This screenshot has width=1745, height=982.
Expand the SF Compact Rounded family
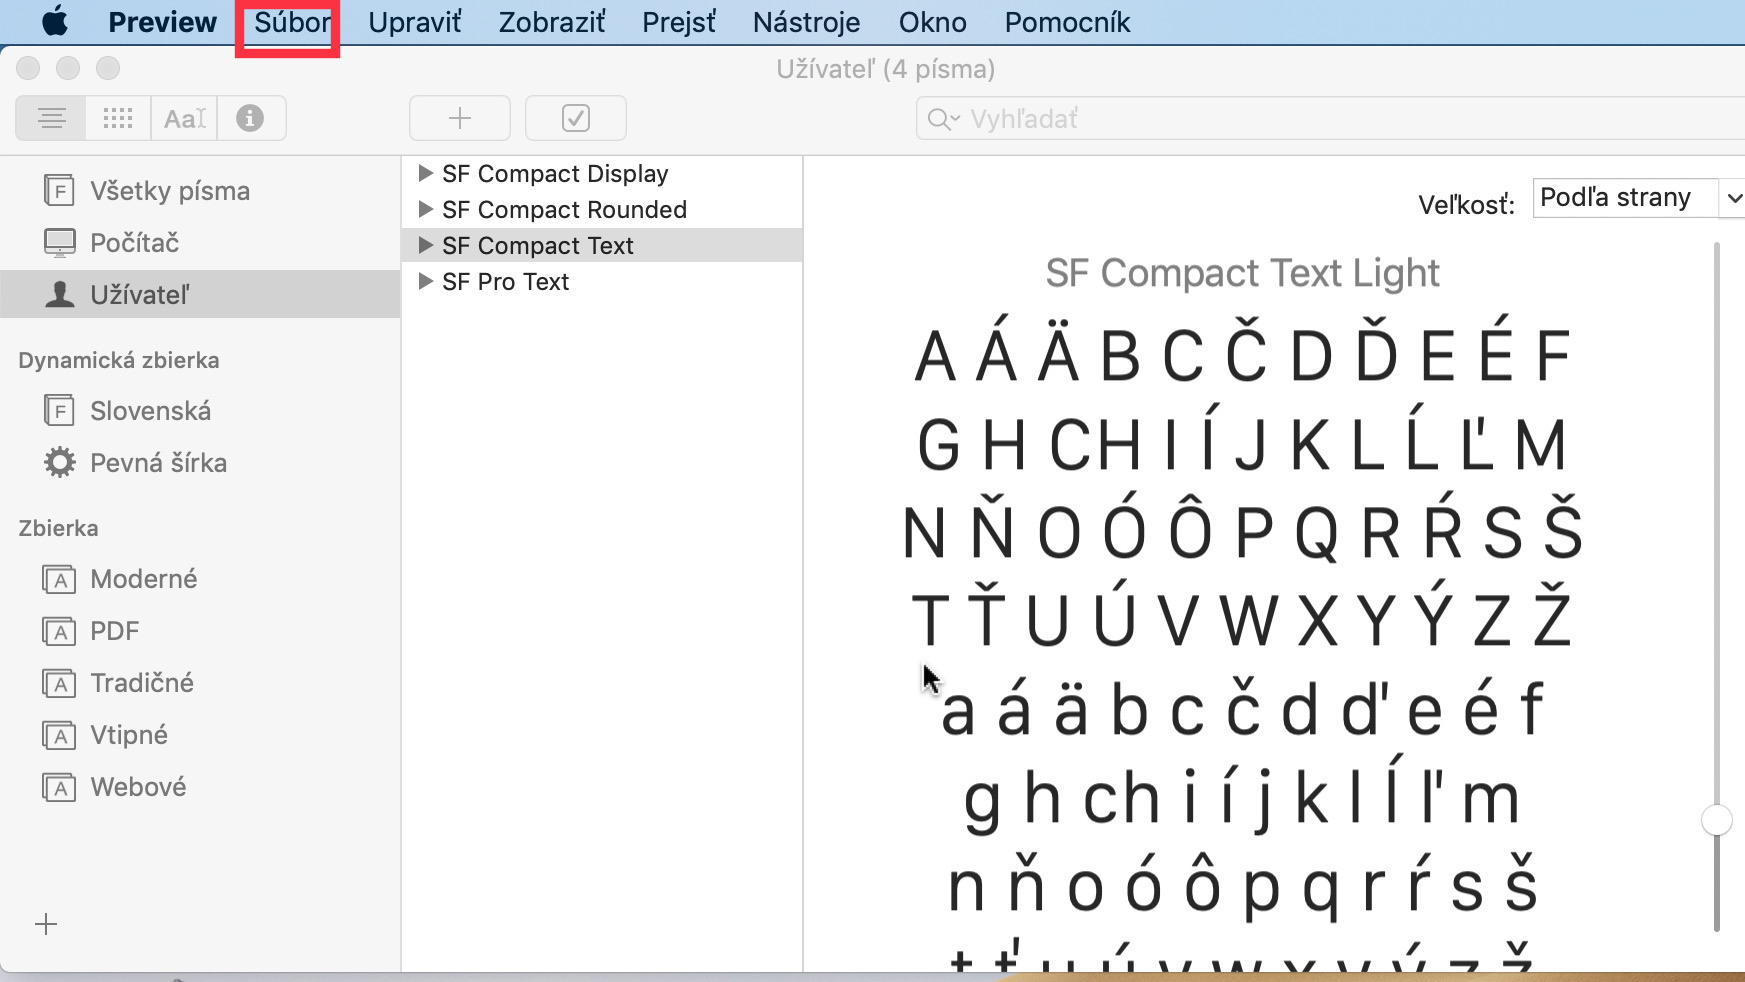[425, 209]
